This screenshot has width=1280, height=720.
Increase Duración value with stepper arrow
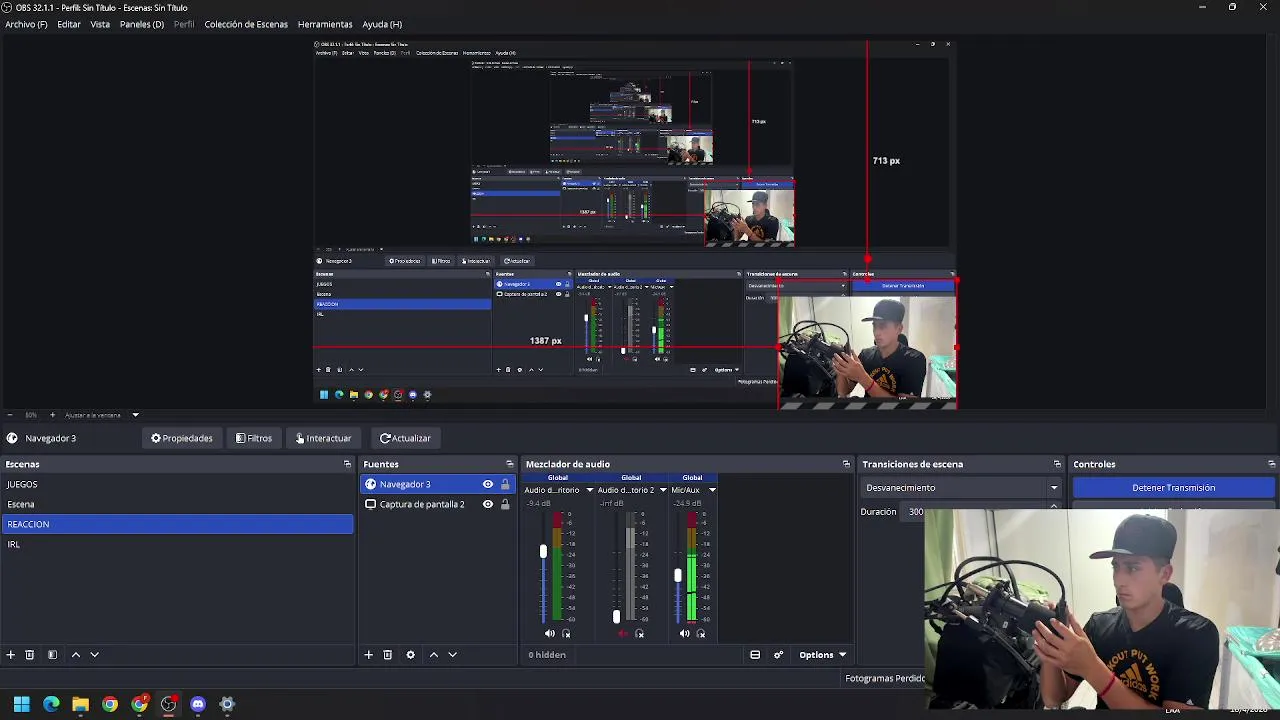tap(1053, 507)
